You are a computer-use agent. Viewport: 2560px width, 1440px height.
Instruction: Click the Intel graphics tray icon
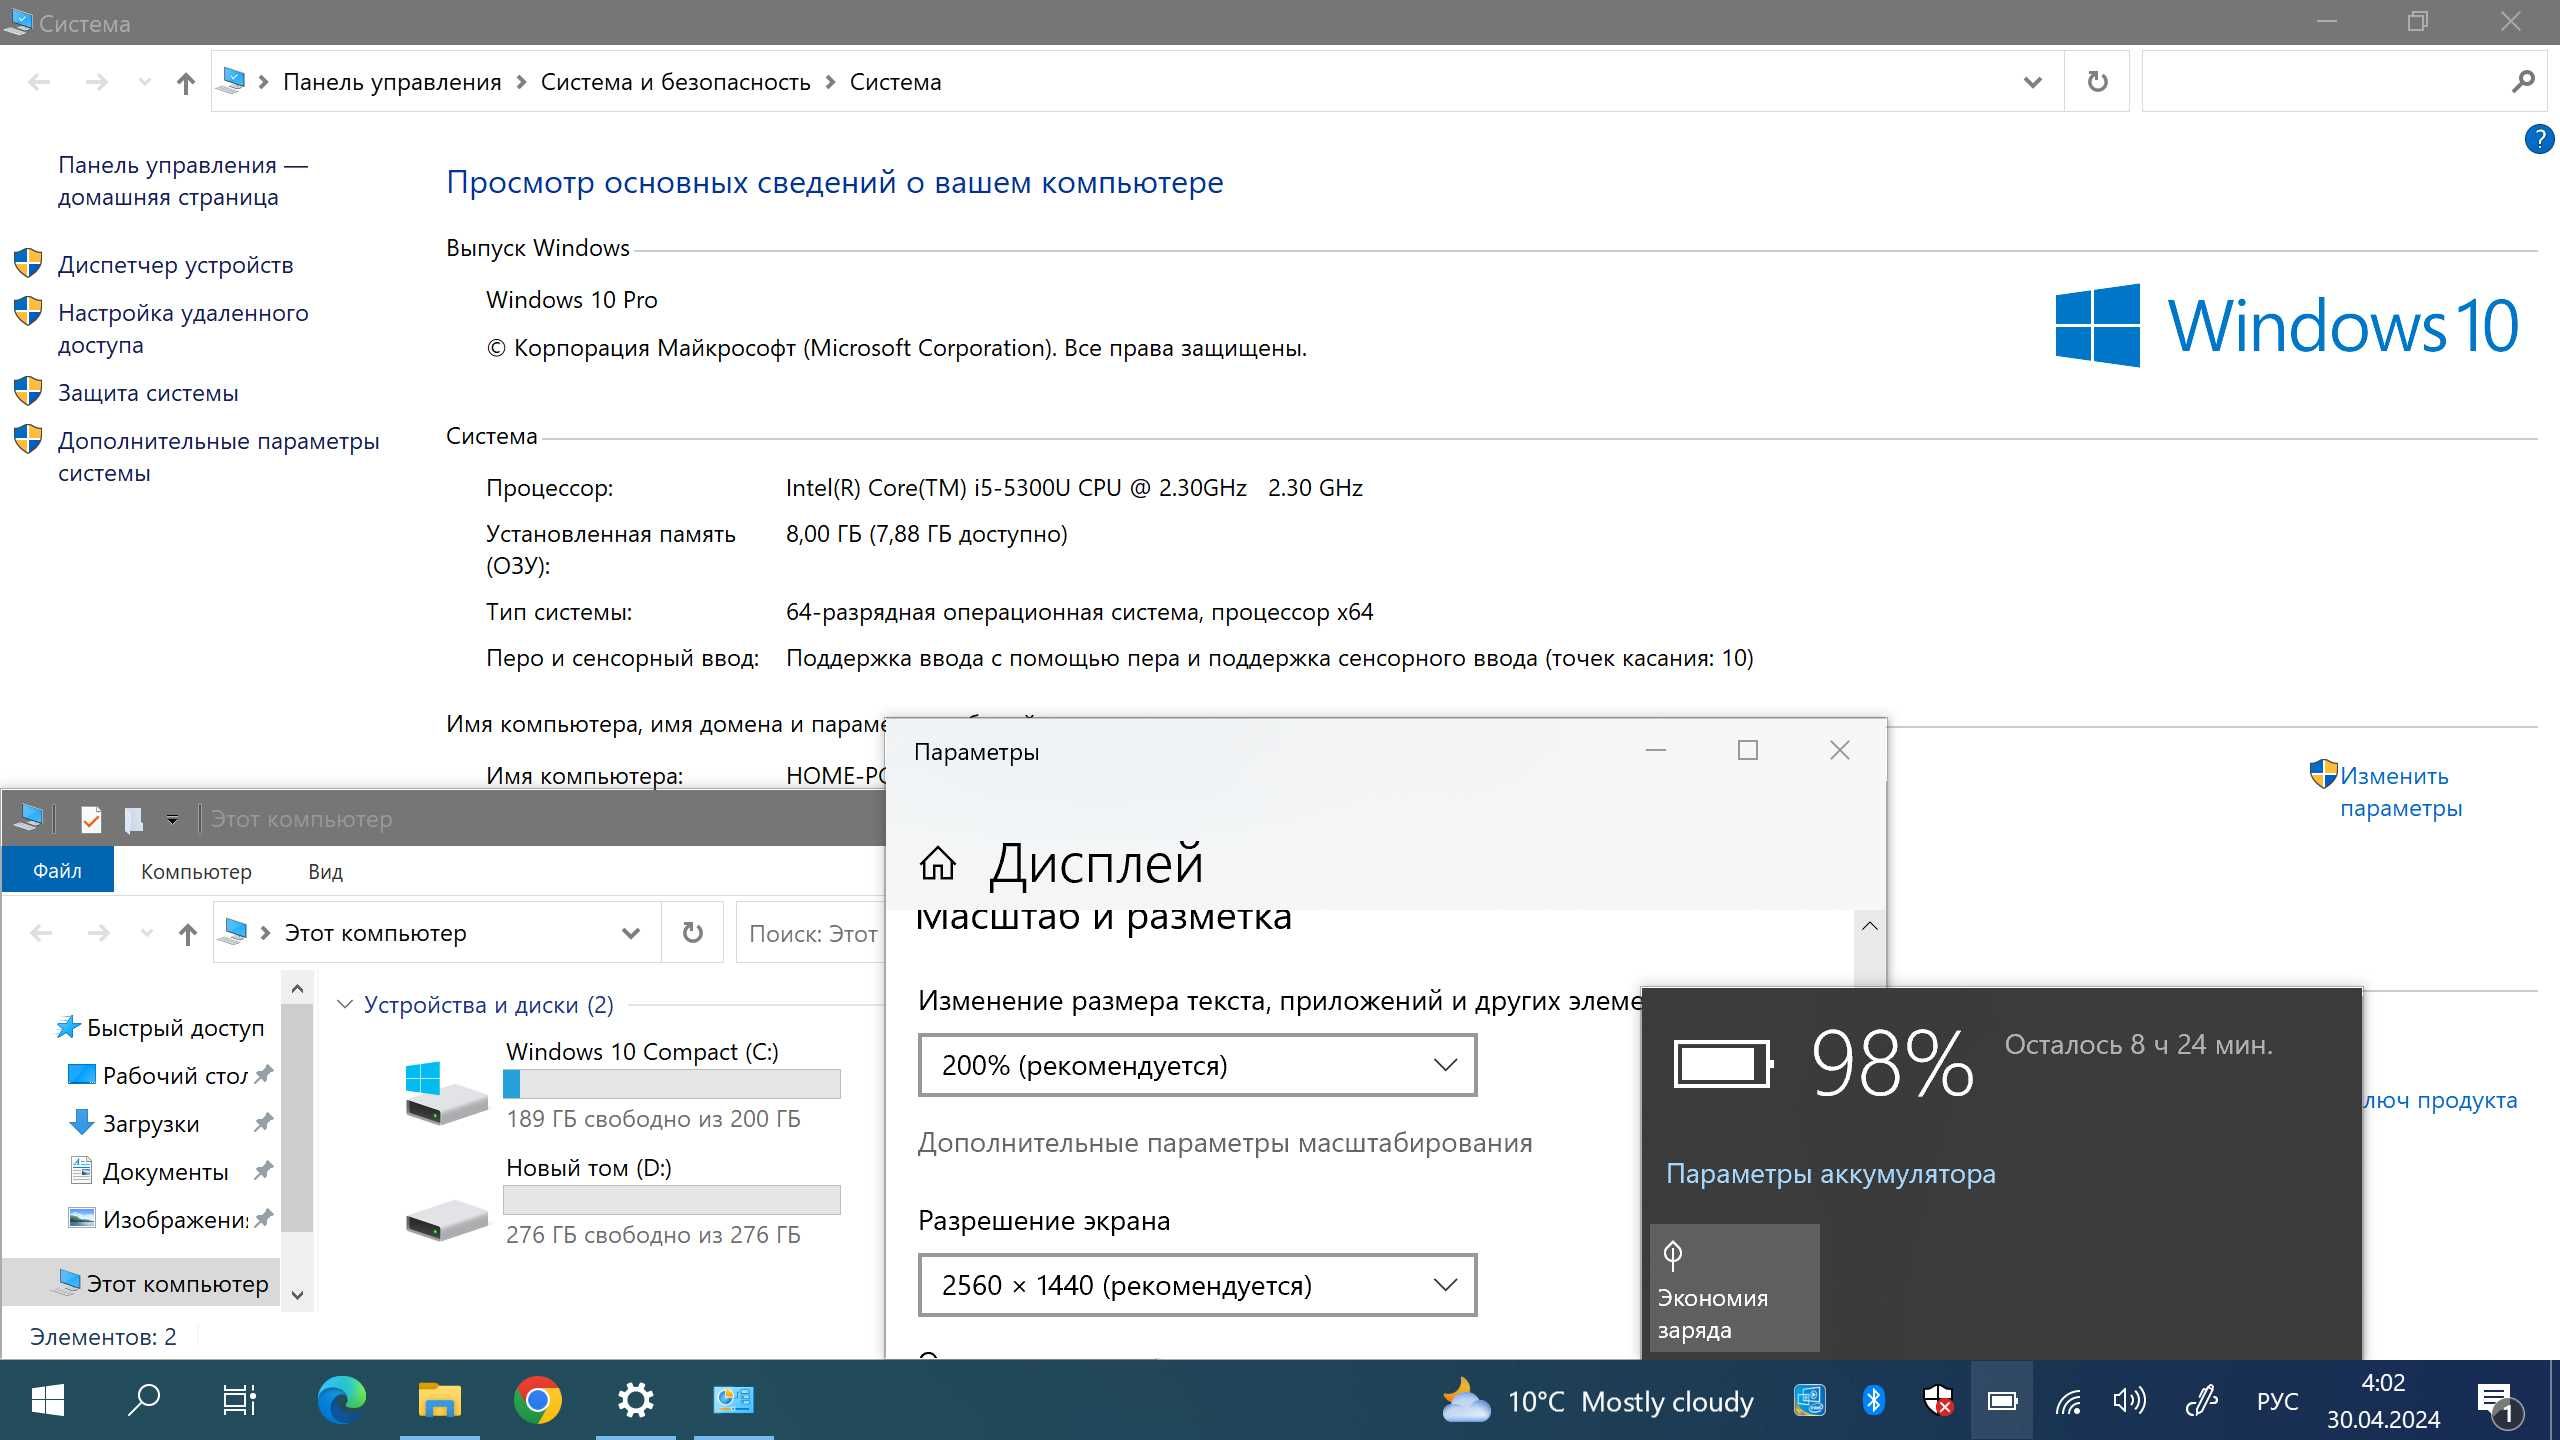1809,1400
